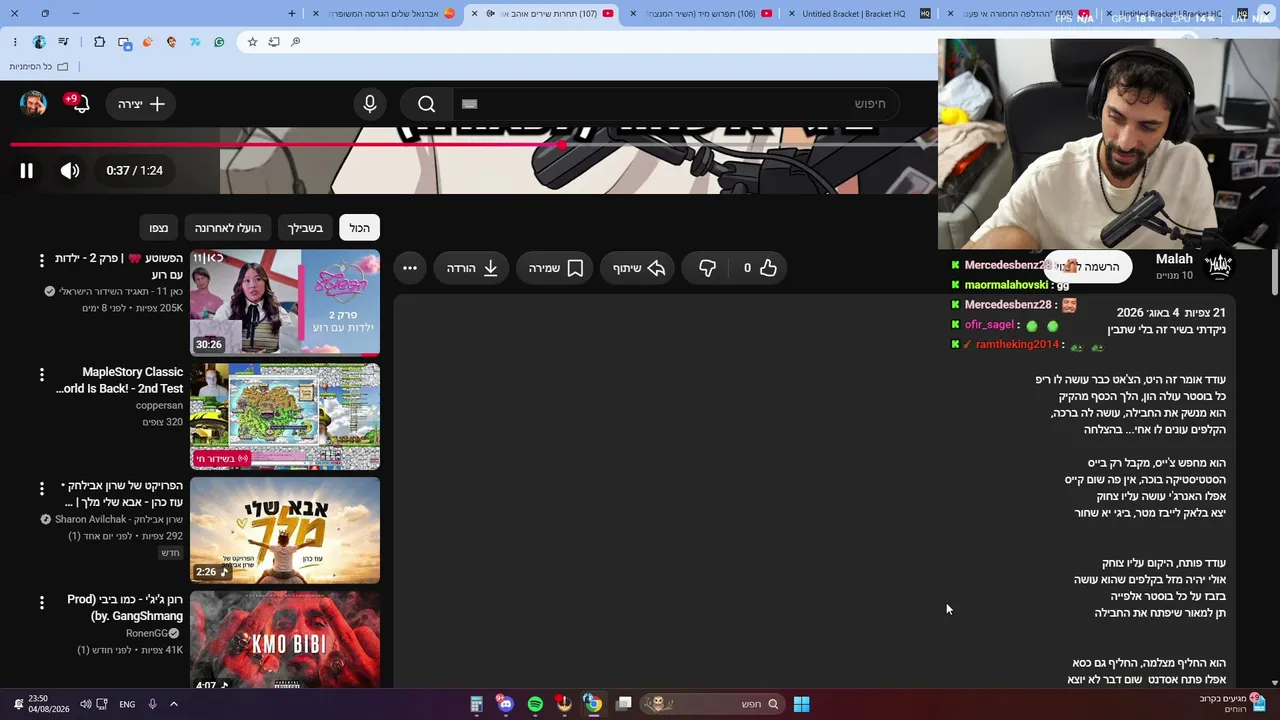Open voice search microphone
This screenshot has width=1280, height=720.
pos(370,104)
